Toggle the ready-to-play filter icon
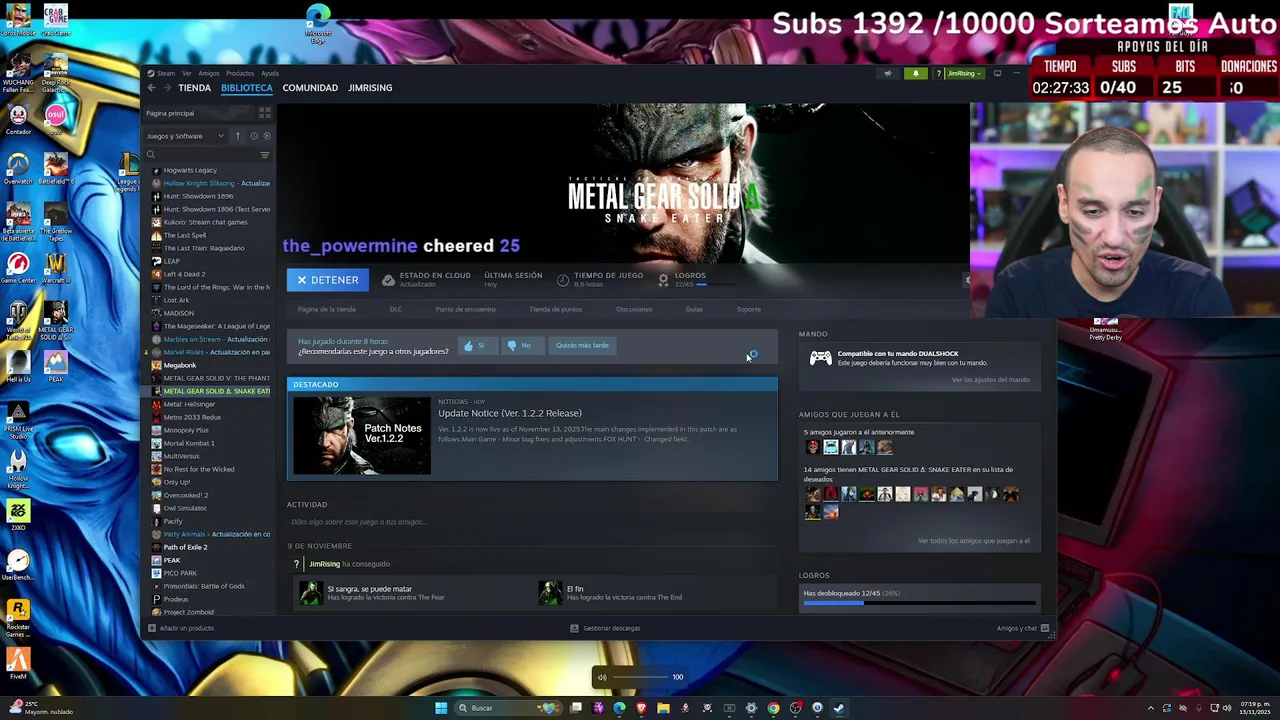This screenshot has height=720, width=1280. 266,136
